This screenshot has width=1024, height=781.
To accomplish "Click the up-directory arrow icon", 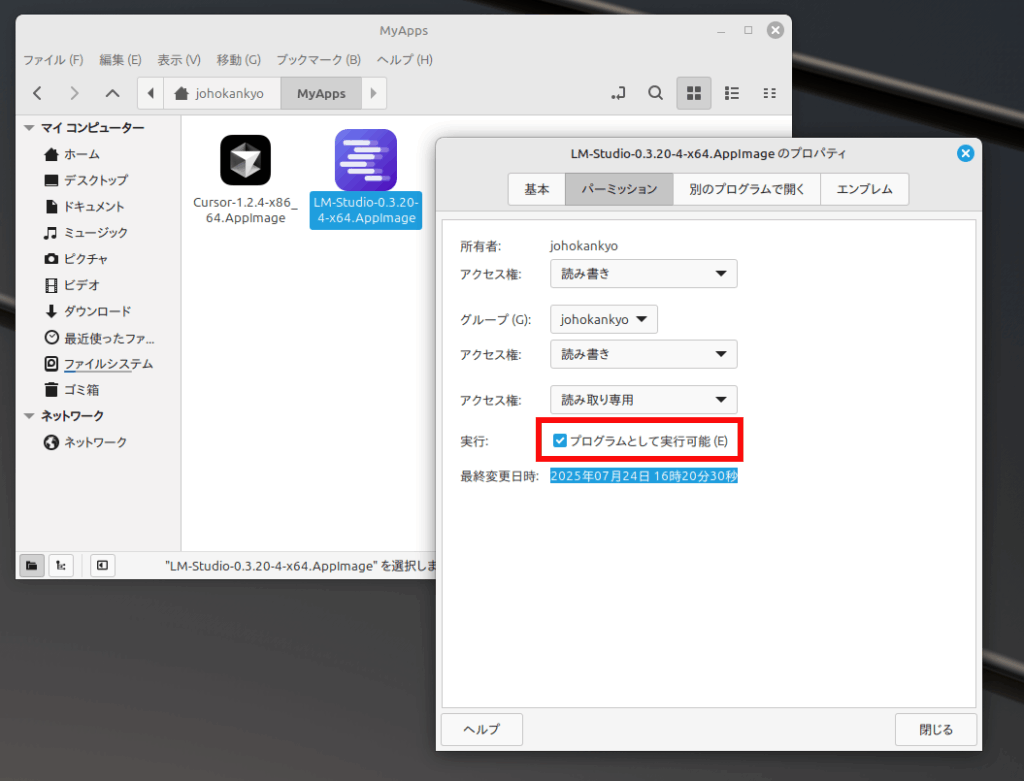I will click(112, 93).
